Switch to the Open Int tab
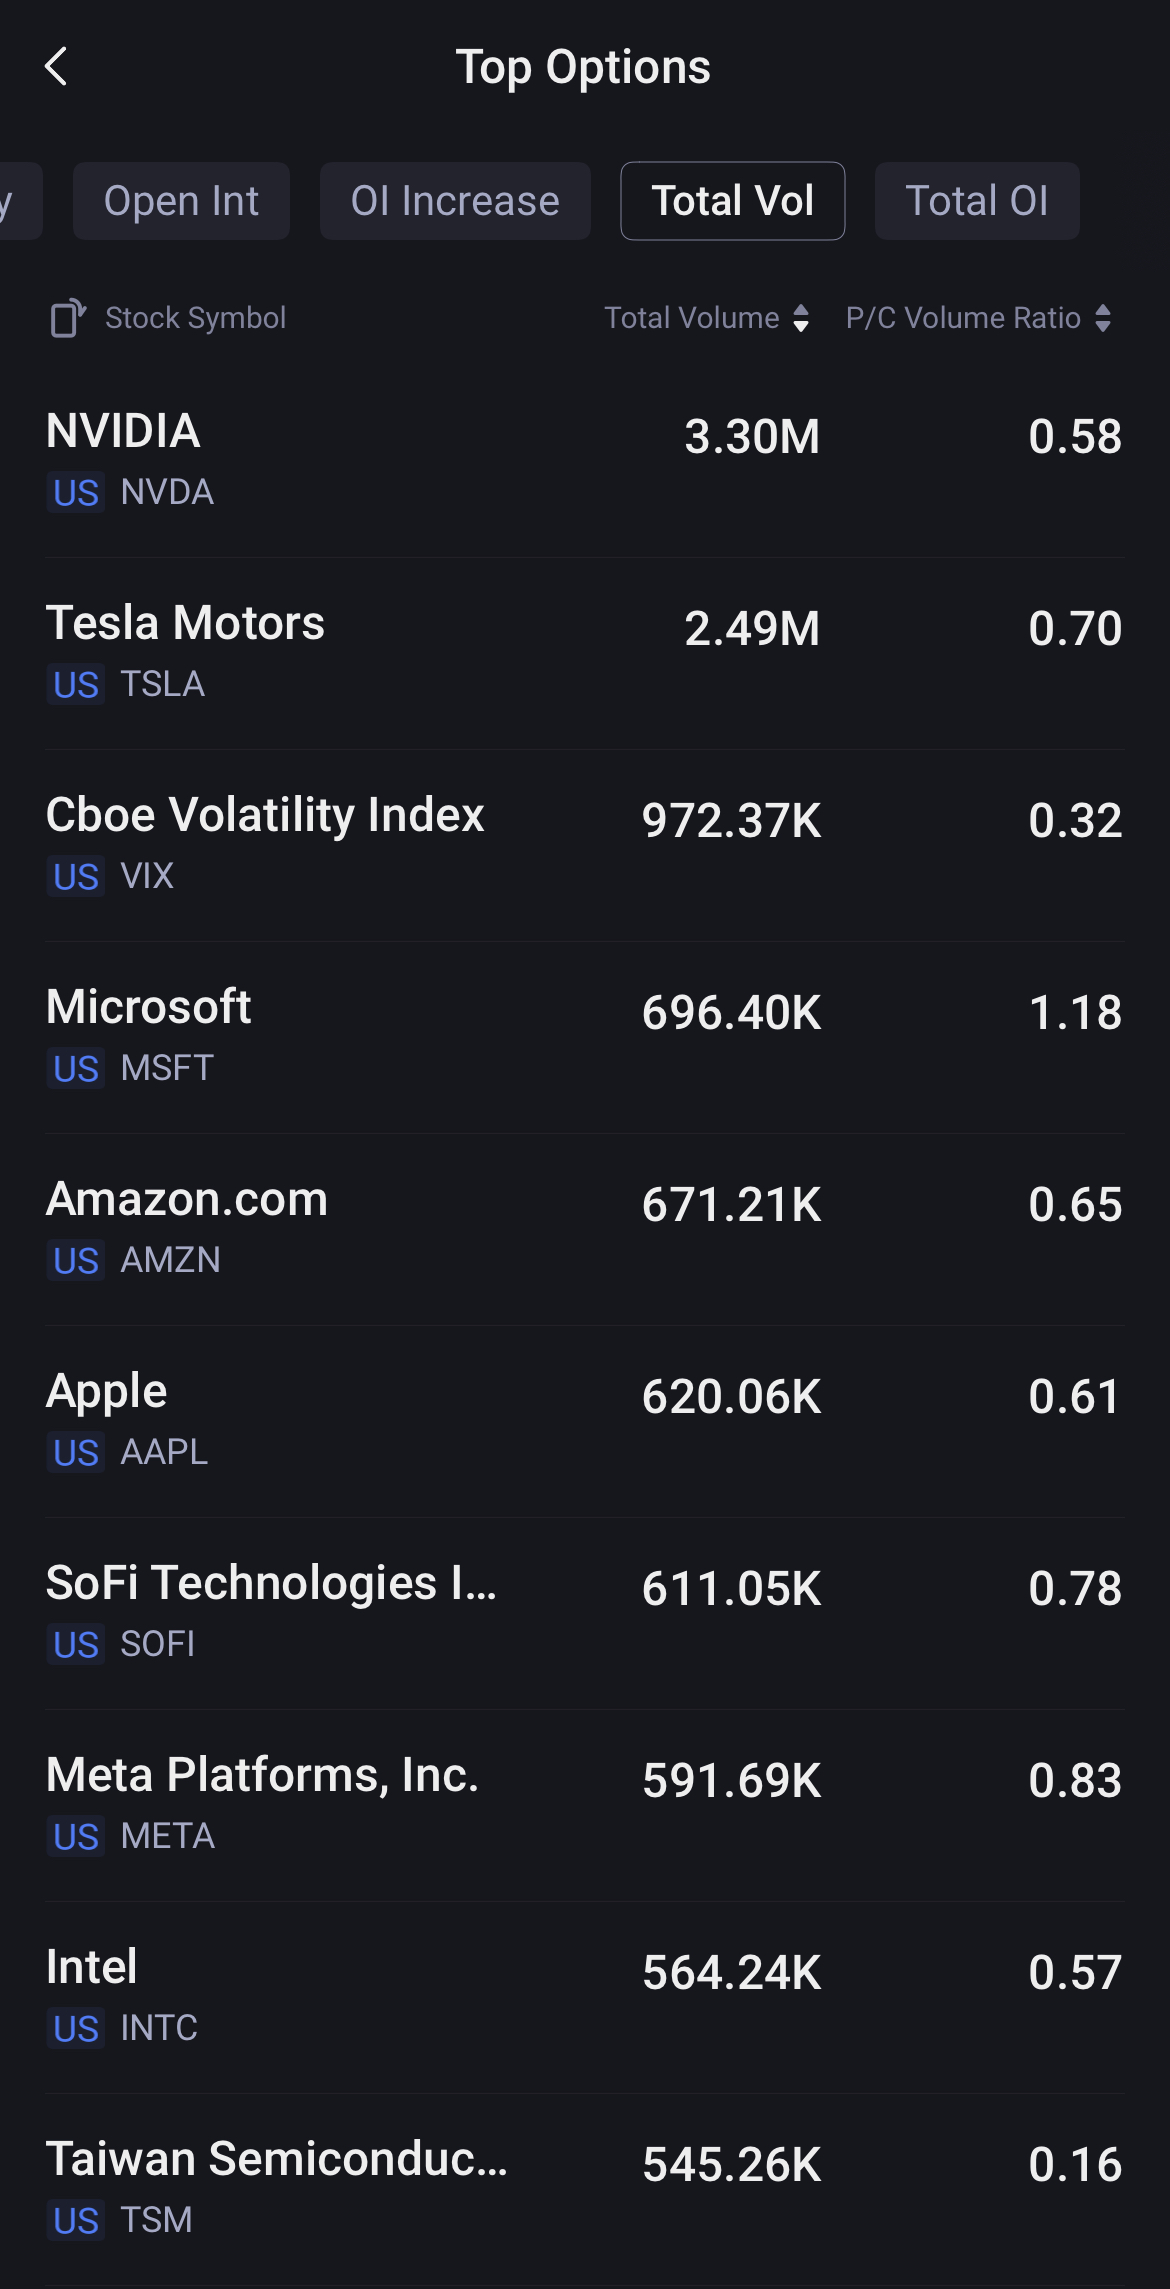Image resolution: width=1170 pixels, height=2289 pixels. (181, 201)
